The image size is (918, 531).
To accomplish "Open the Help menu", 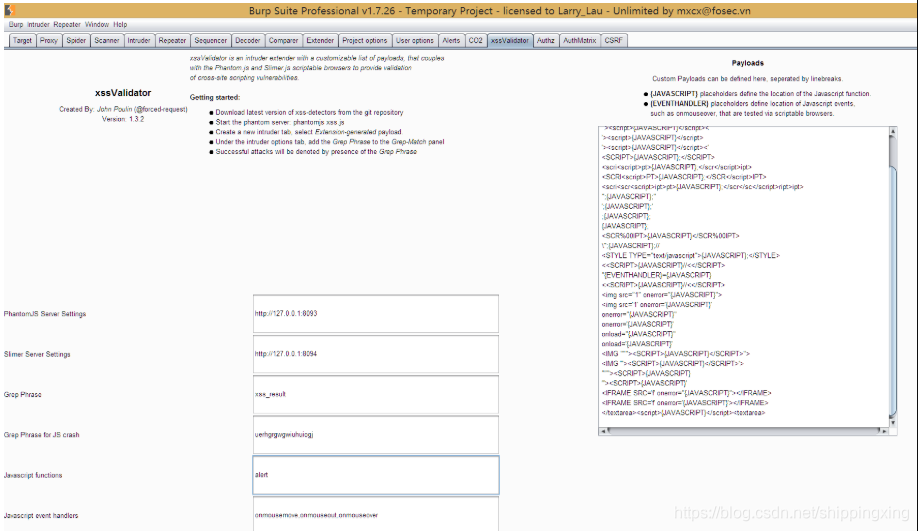I will point(120,25).
